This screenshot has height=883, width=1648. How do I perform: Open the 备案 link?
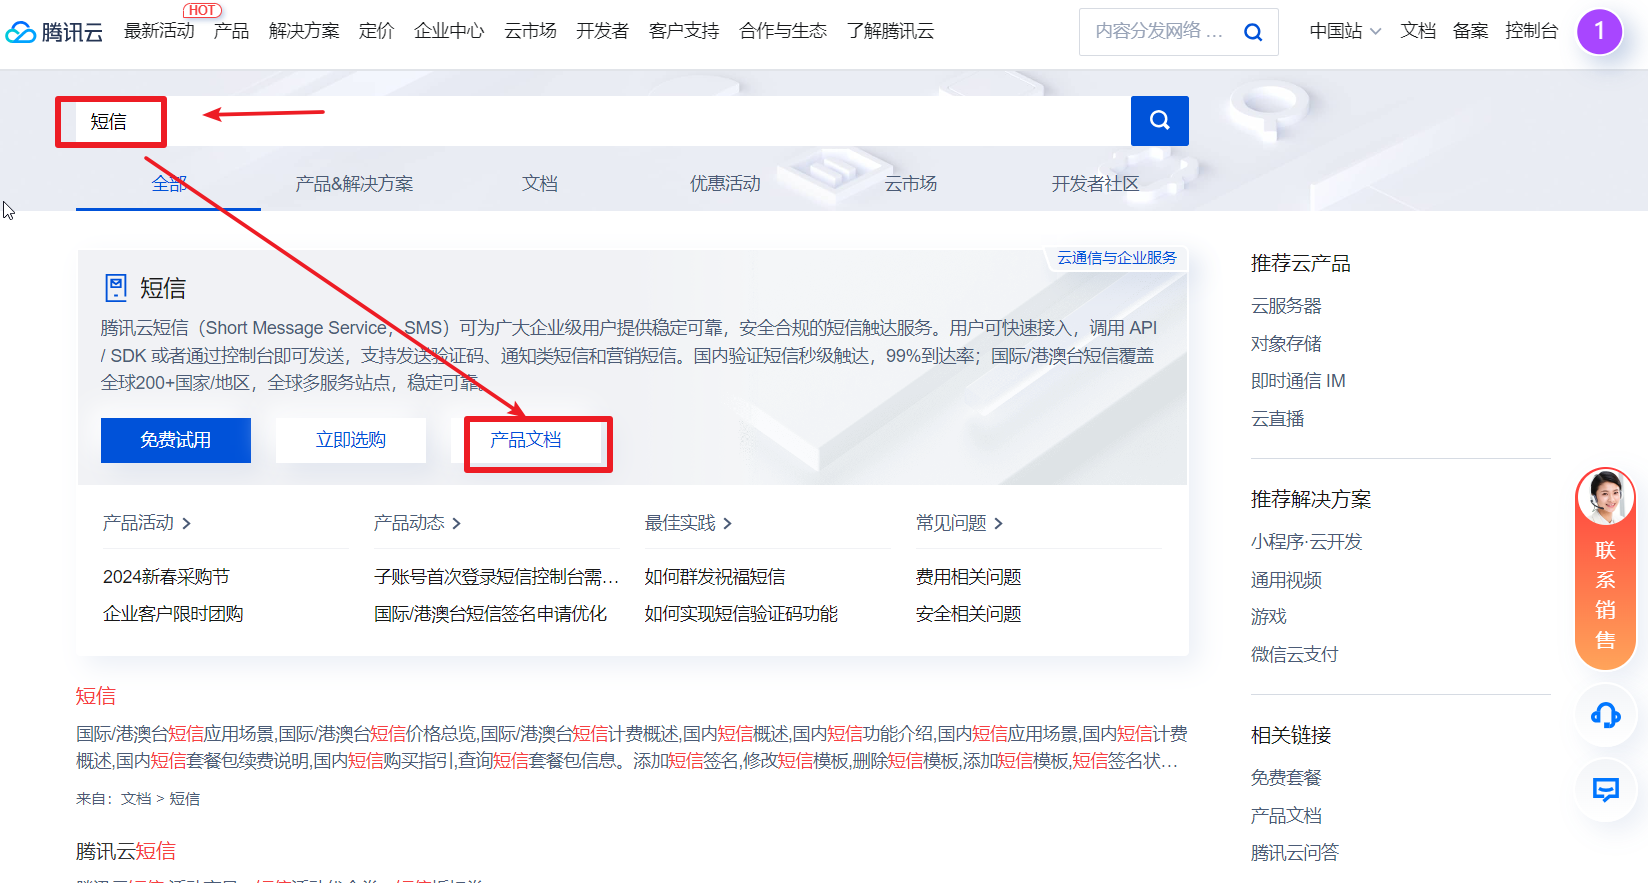[x=1470, y=31]
